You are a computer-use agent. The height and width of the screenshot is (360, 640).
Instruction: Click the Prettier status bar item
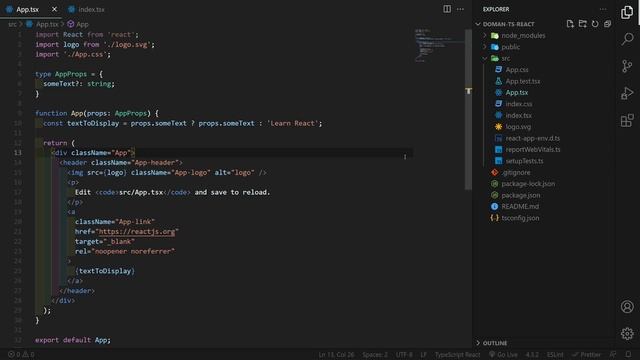pos(587,355)
